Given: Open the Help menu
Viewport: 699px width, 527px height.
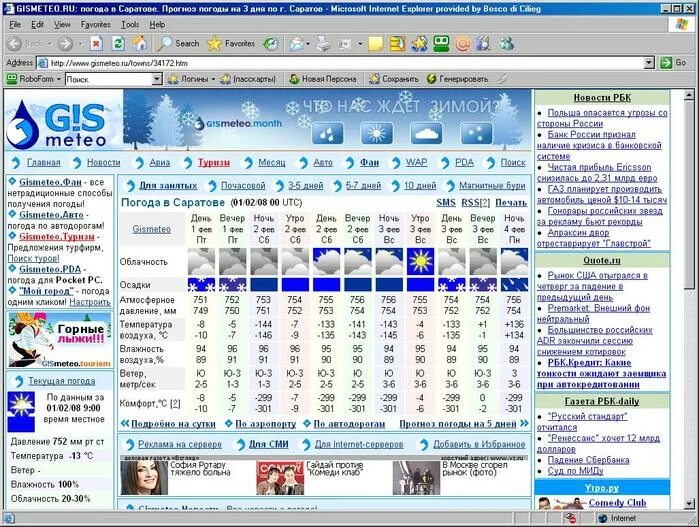Looking at the screenshot, I should point(157,25).
